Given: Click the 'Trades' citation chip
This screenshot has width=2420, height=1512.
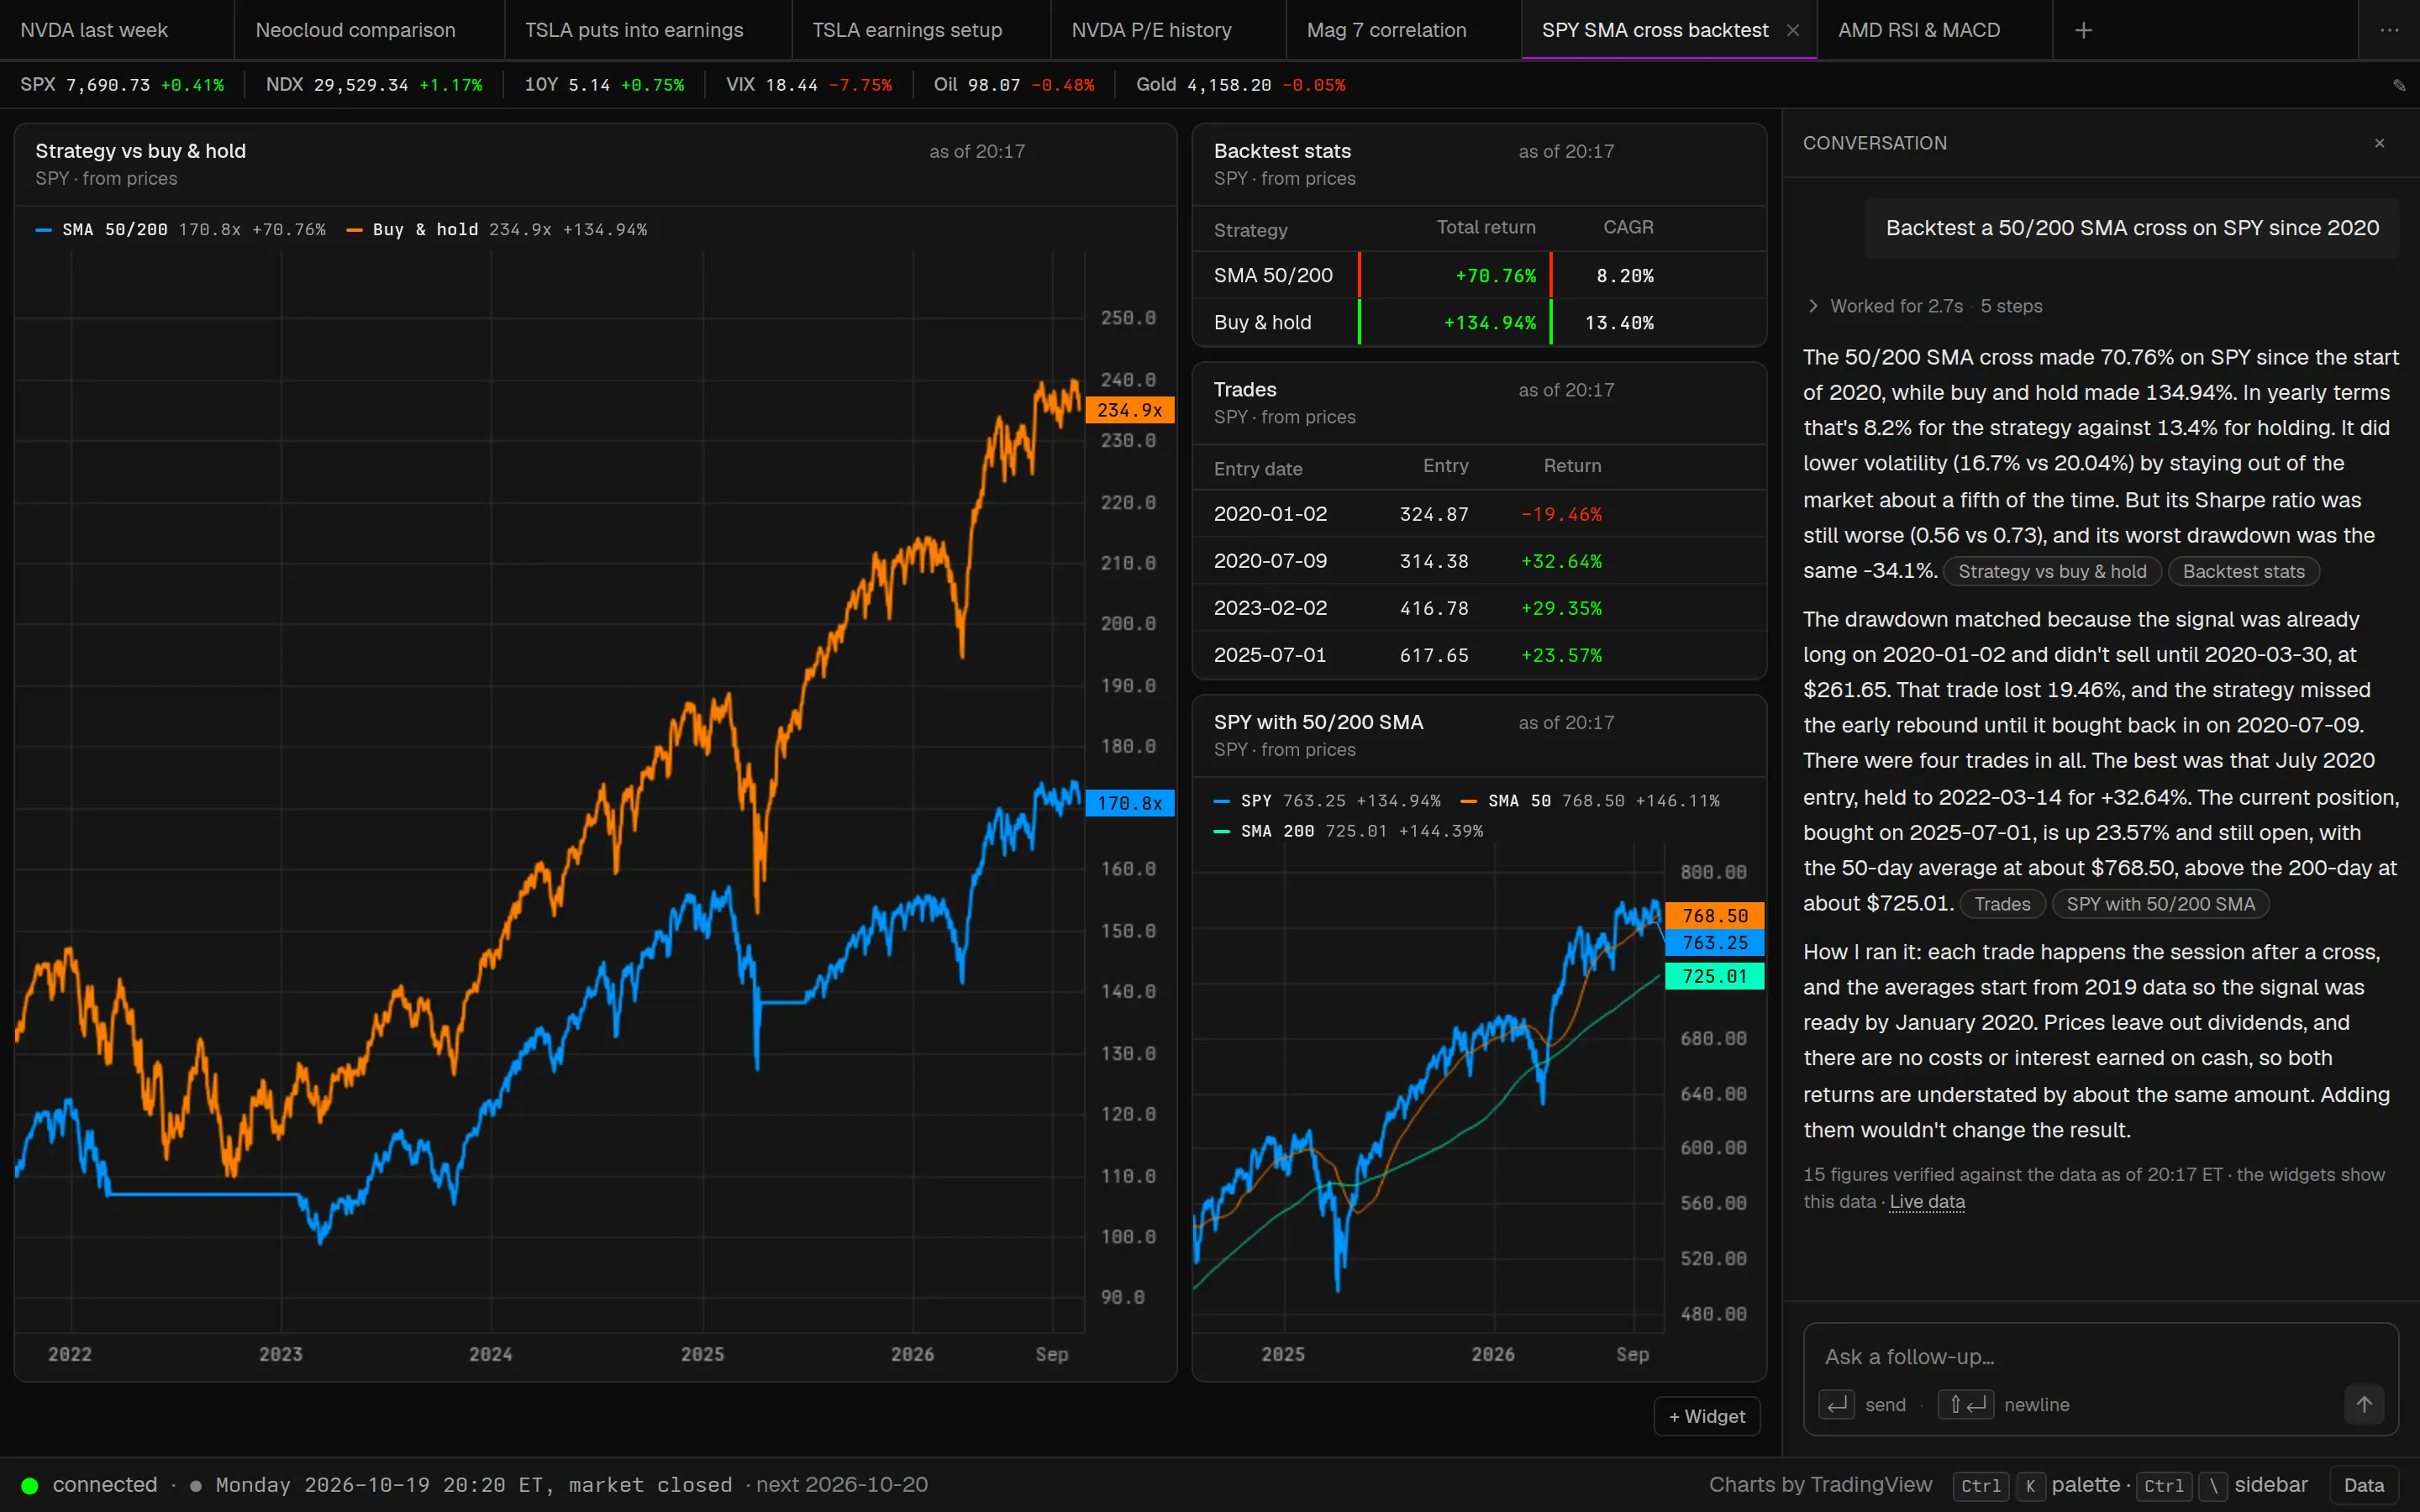Looking at the screenshot, I should 2002,904.
